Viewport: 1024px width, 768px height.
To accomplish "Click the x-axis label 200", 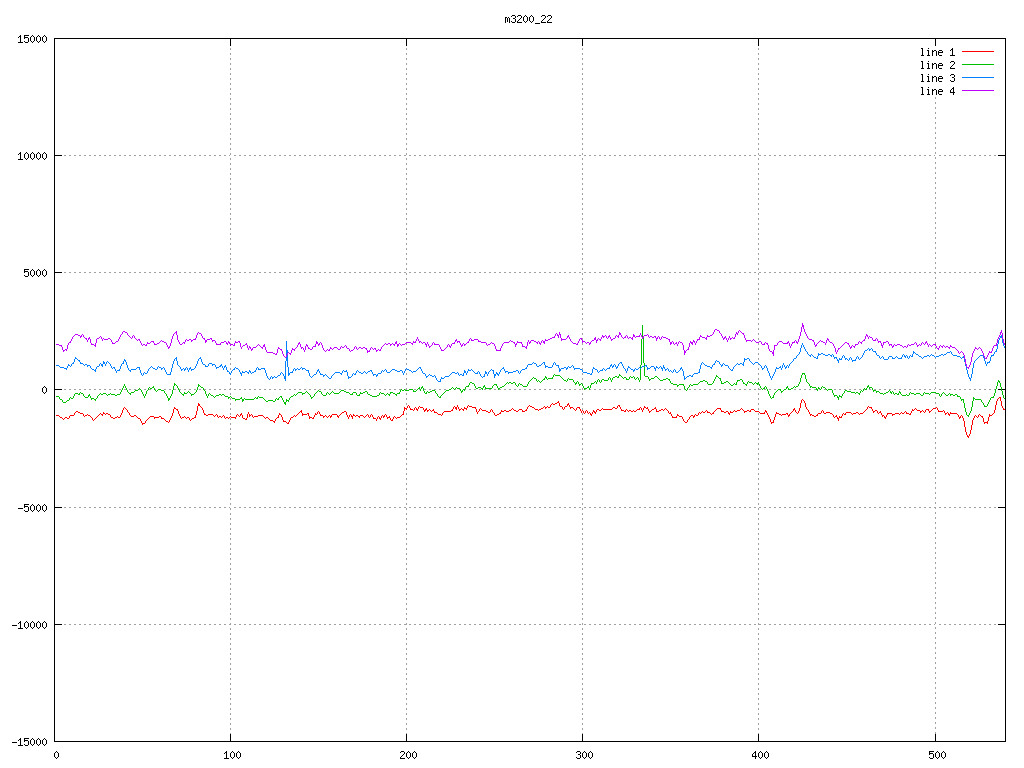I will [x=408, y=756].
